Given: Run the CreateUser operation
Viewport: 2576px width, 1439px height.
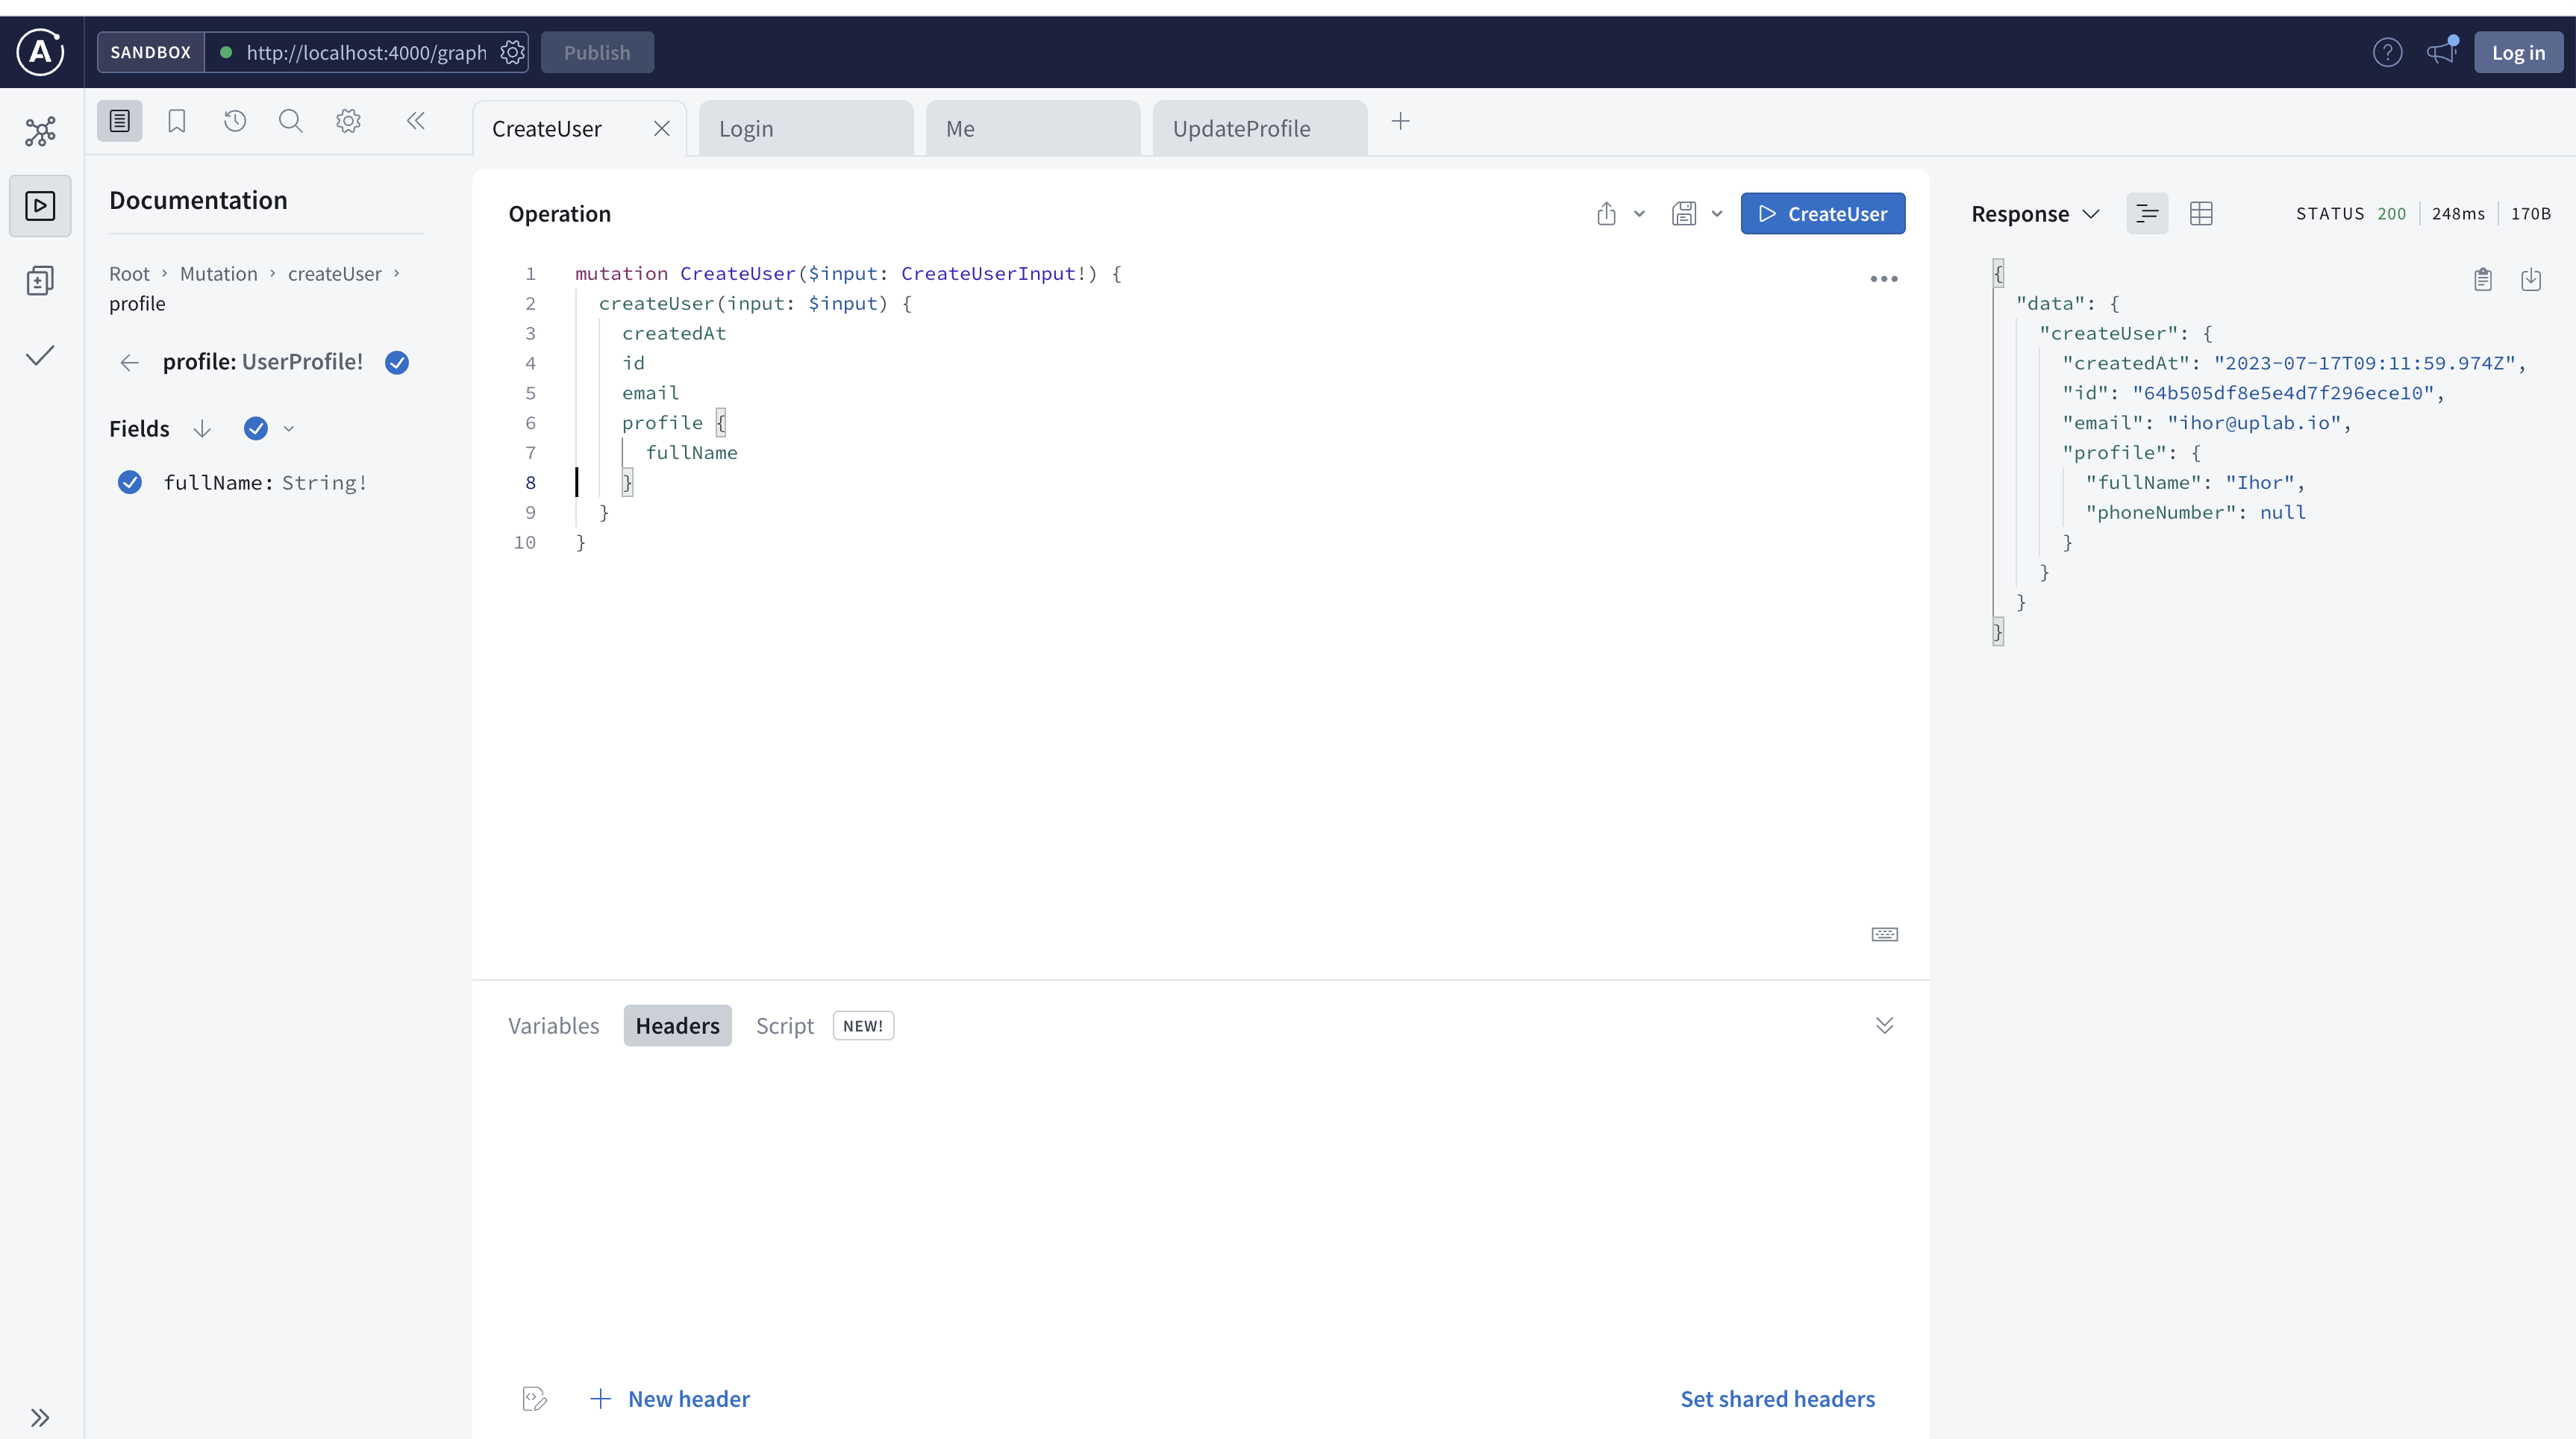Looking at the screenshot, I should (1822, 213).
